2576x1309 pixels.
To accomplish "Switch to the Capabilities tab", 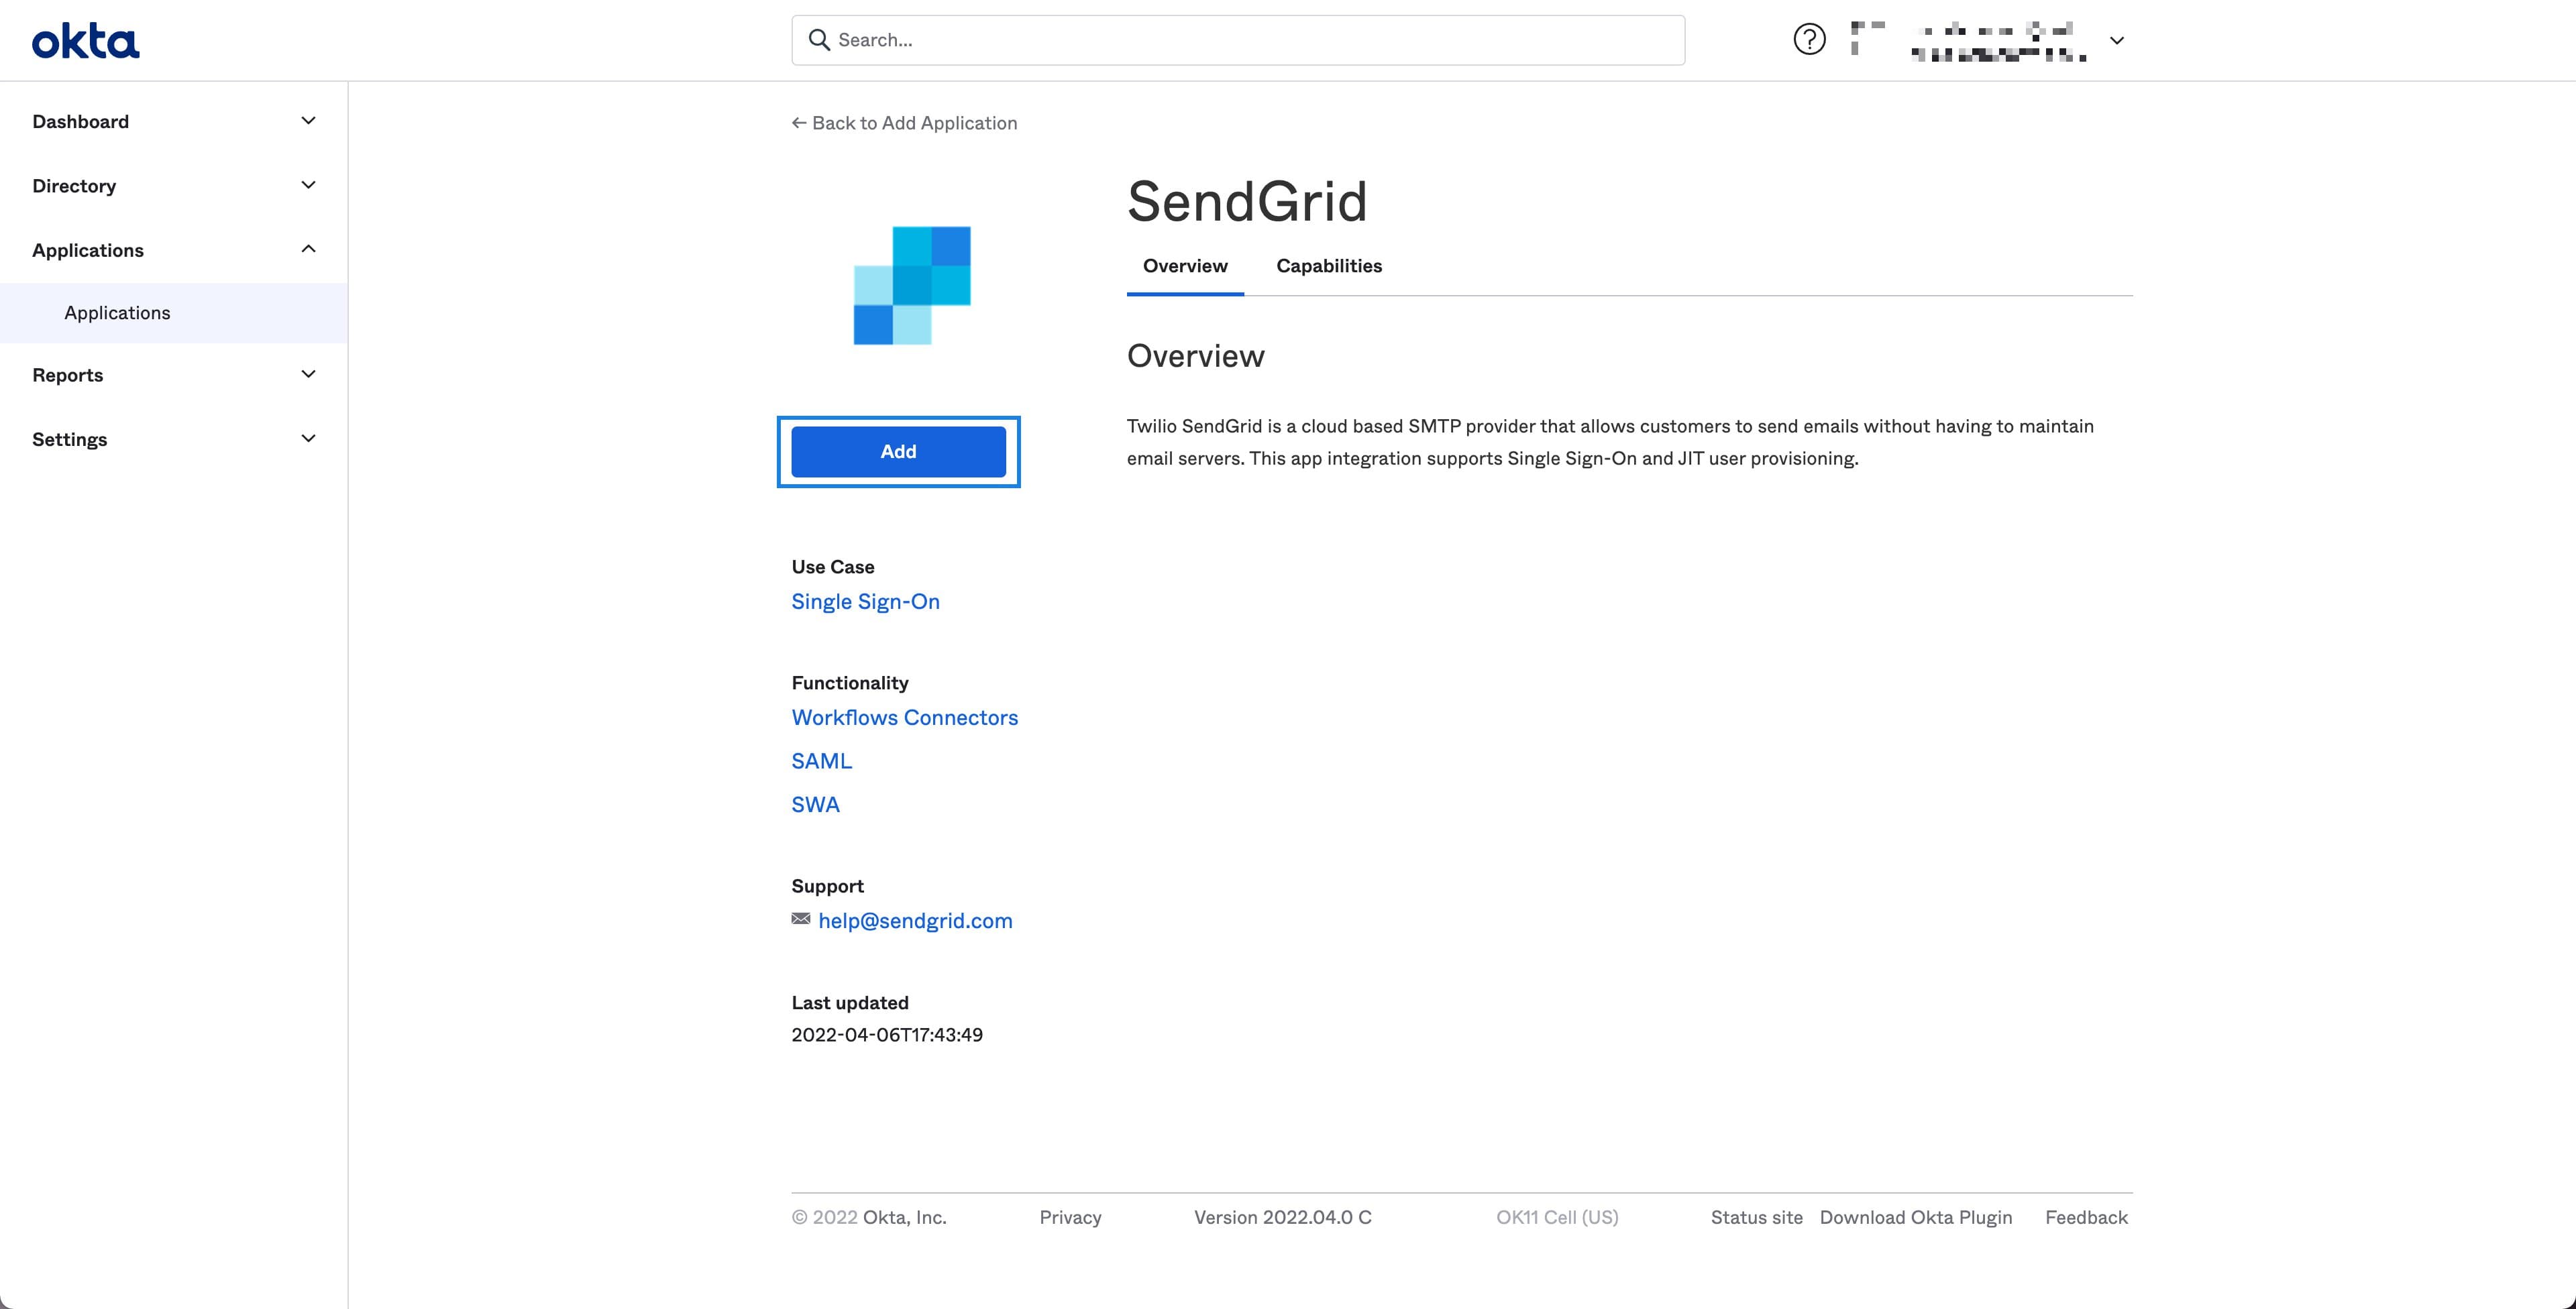I will [1328, 266].
